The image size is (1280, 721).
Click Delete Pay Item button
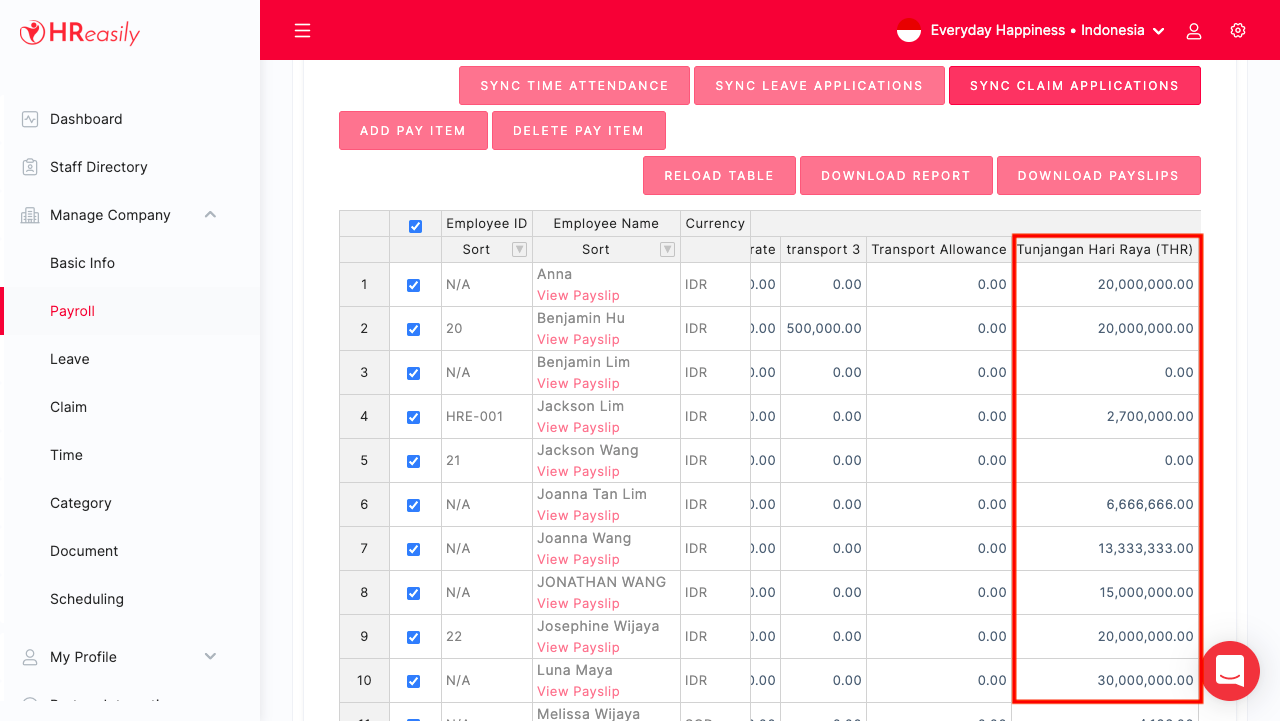point(578,131)
